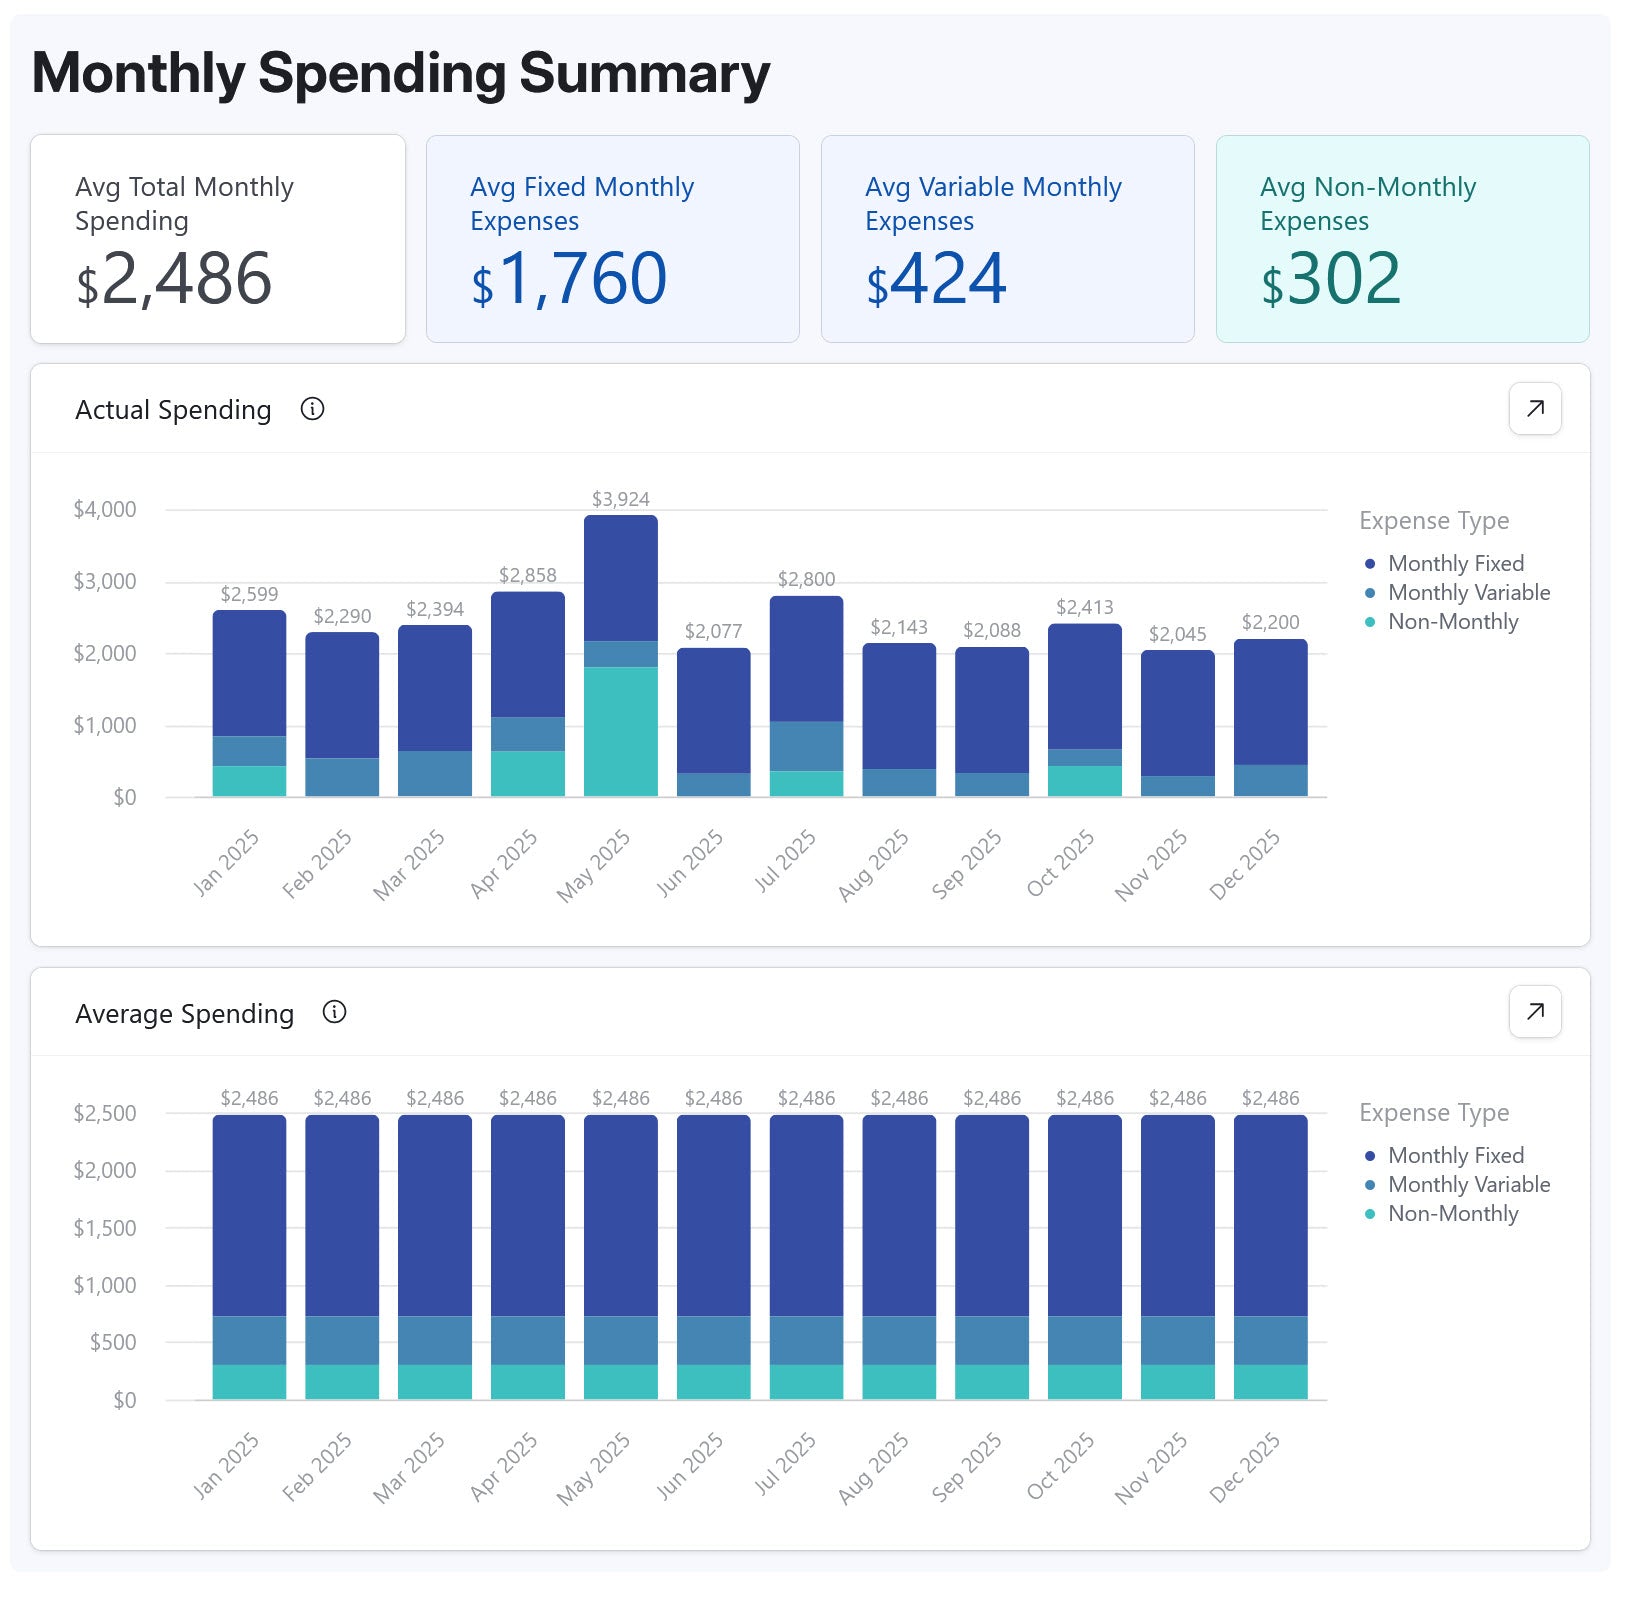Select the Avg Fixed Monthly Expenses card
1633x1602 pixels.
(612, 239)
